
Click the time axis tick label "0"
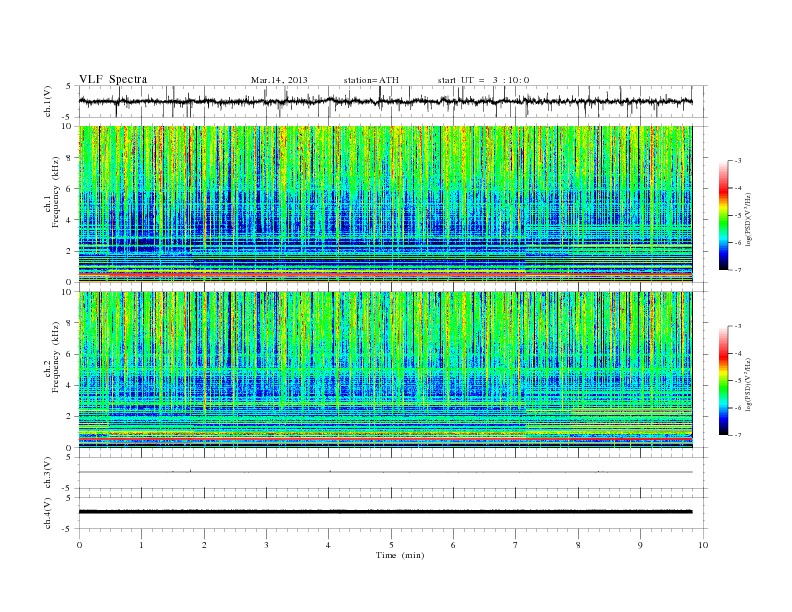tap(79, 545)
